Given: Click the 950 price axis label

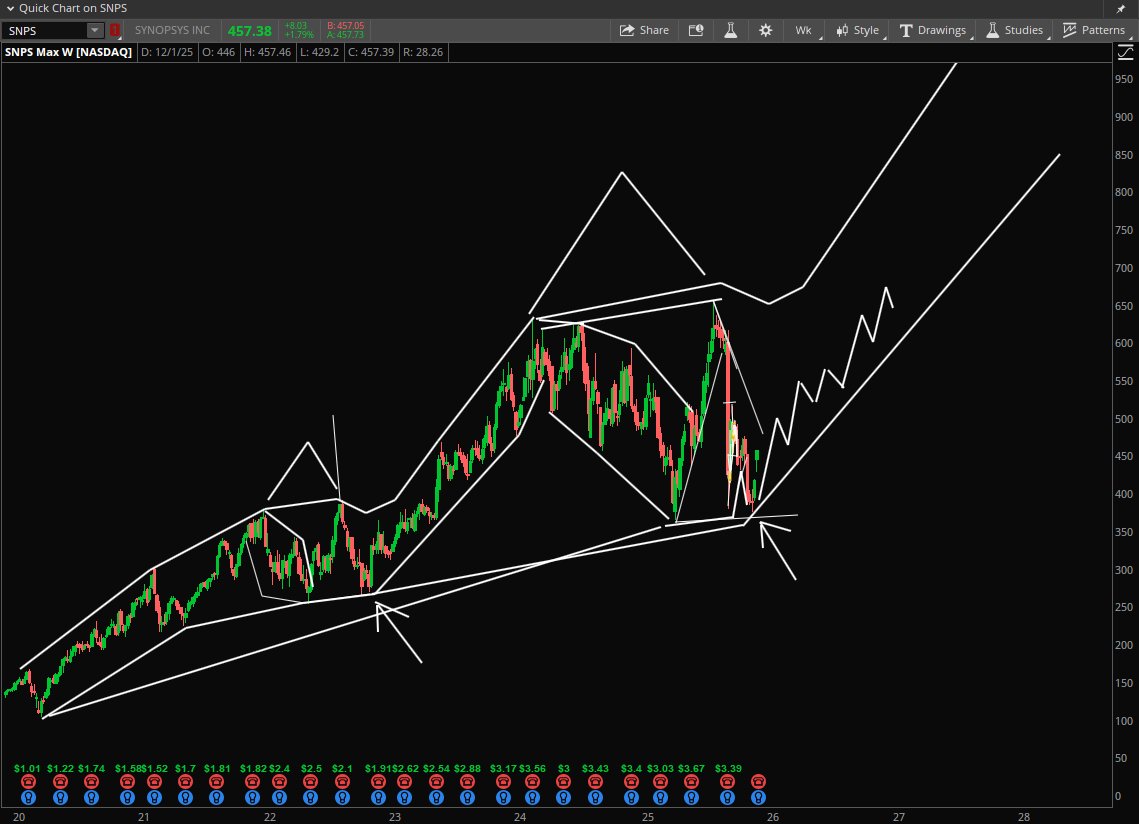Looking at the screenshot, I should (x=1124, y=79).
